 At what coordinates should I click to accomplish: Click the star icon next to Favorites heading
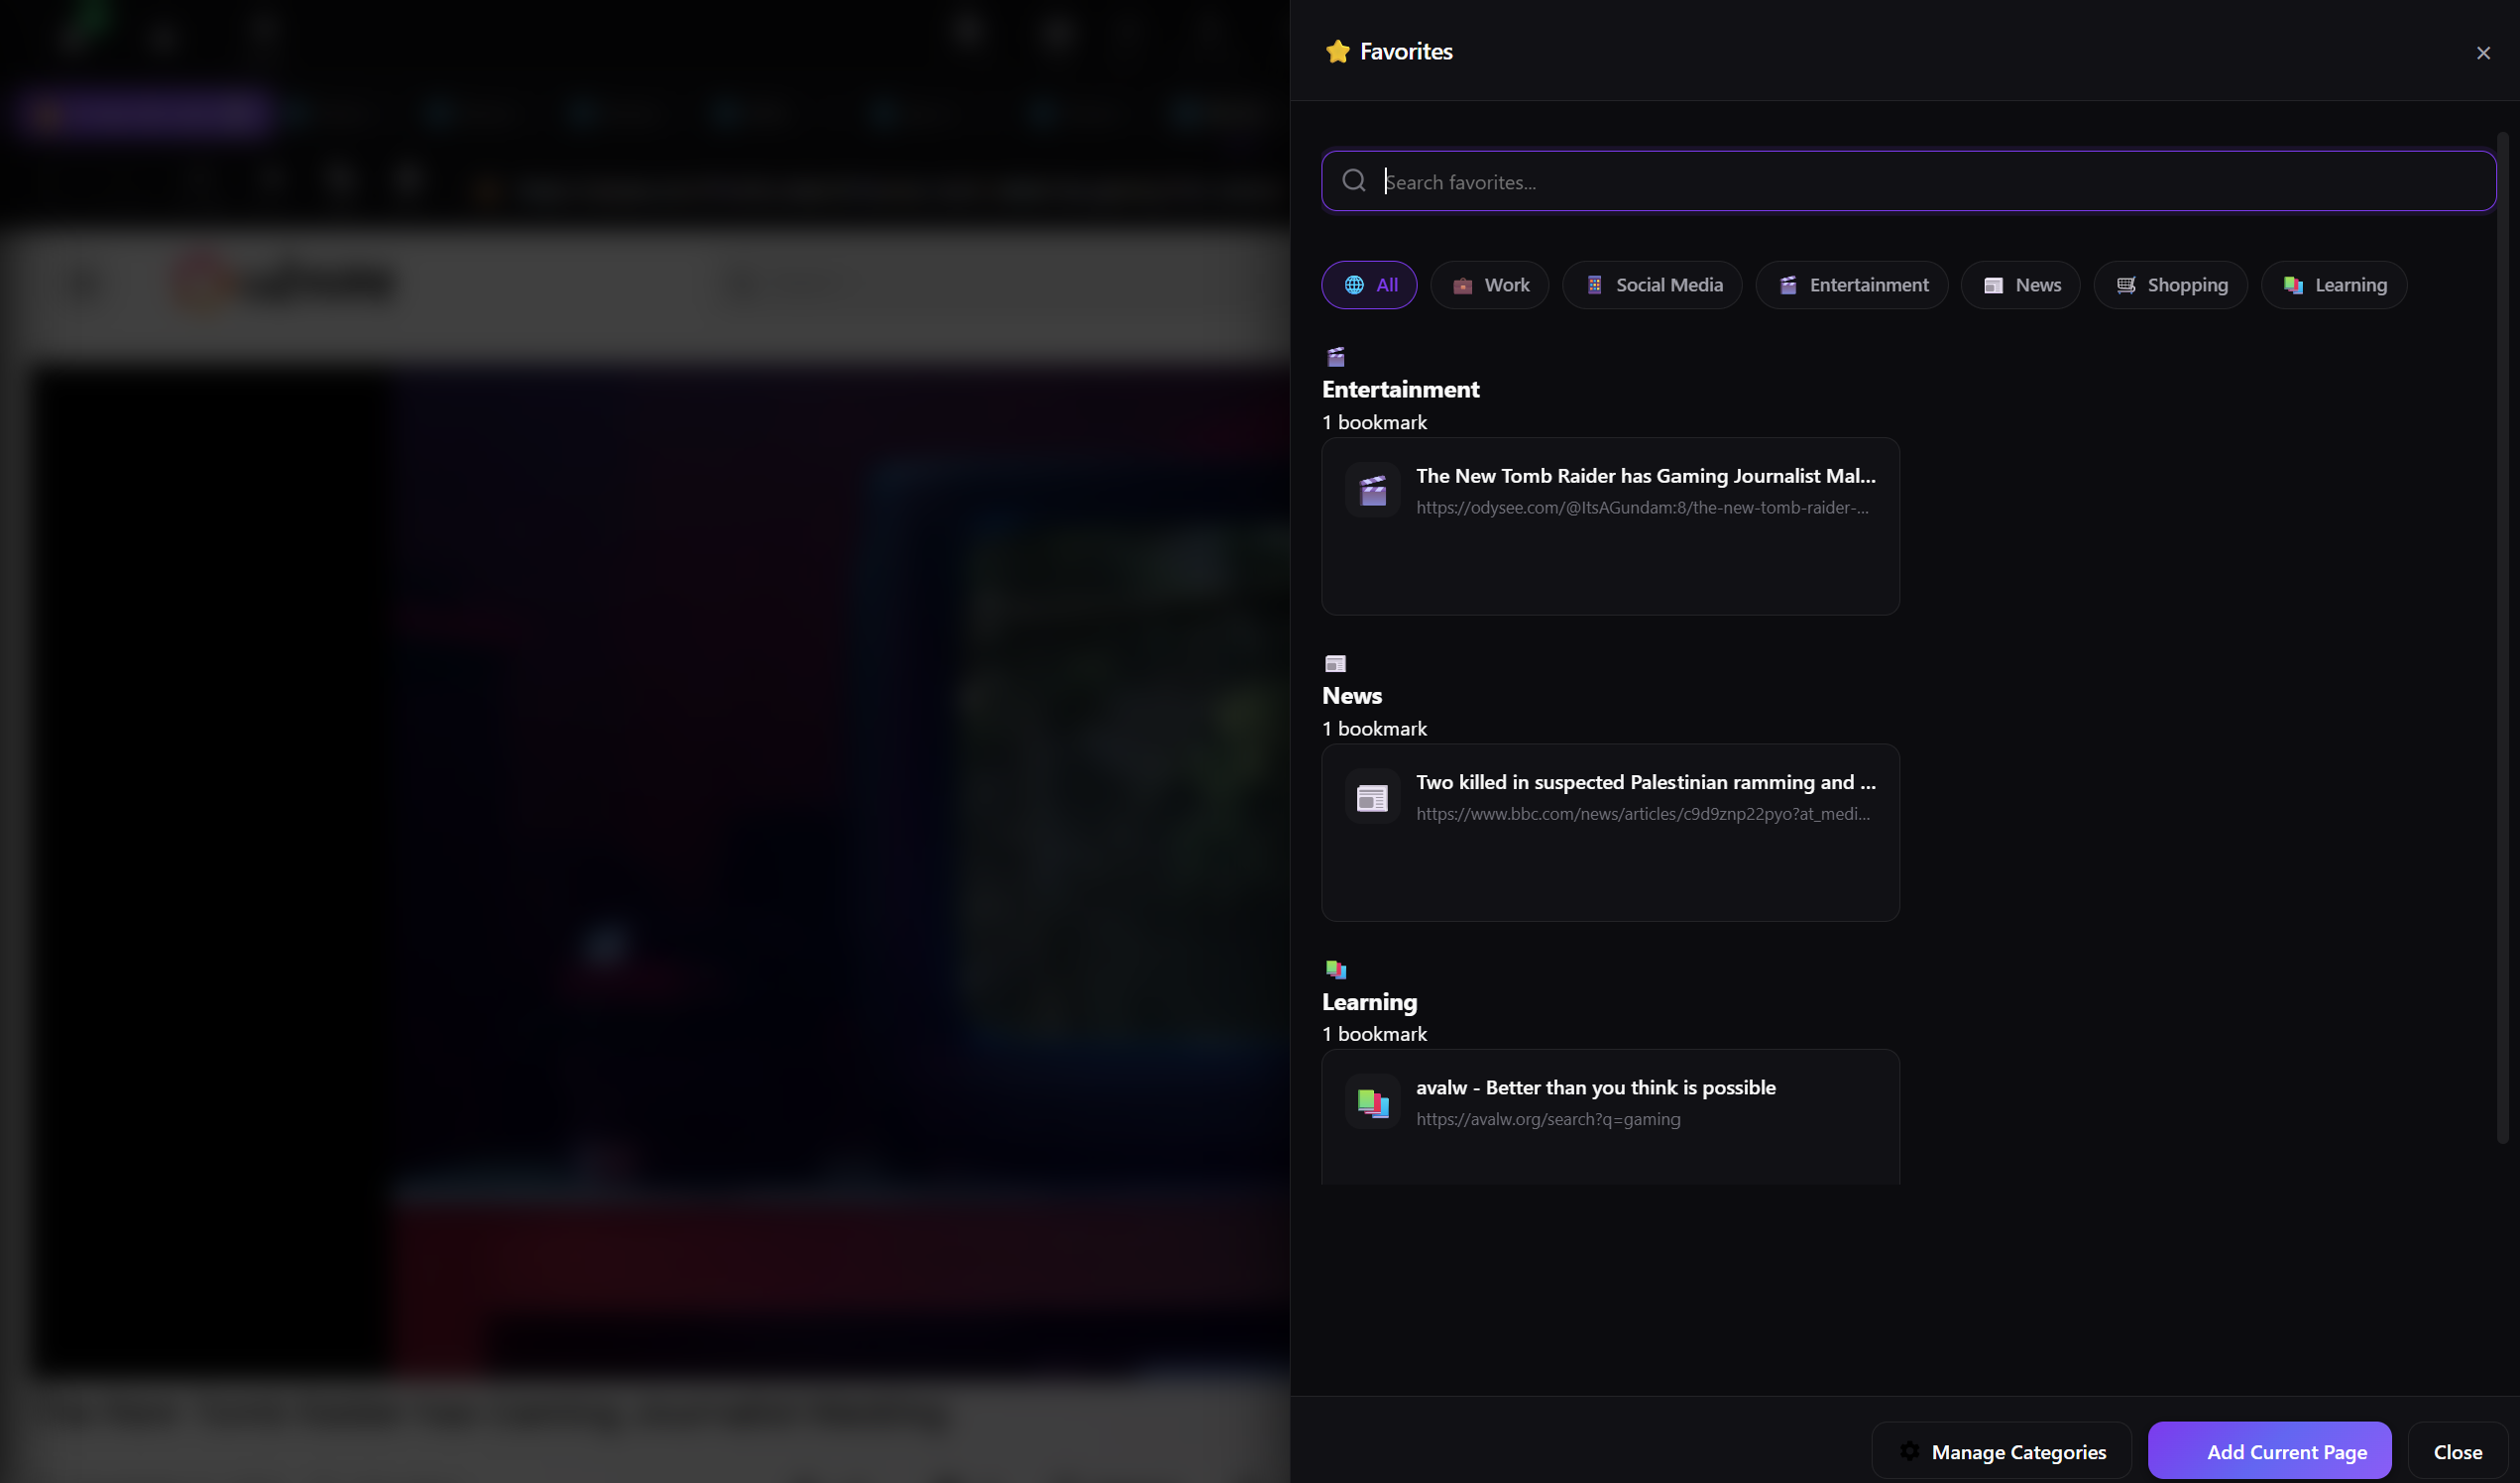tap(1337, 51)
